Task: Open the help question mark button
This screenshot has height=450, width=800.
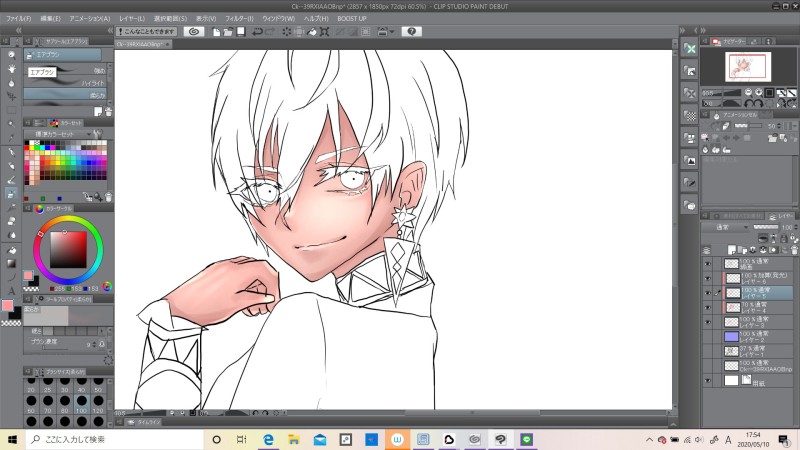Action: click(x=412, y=32)
